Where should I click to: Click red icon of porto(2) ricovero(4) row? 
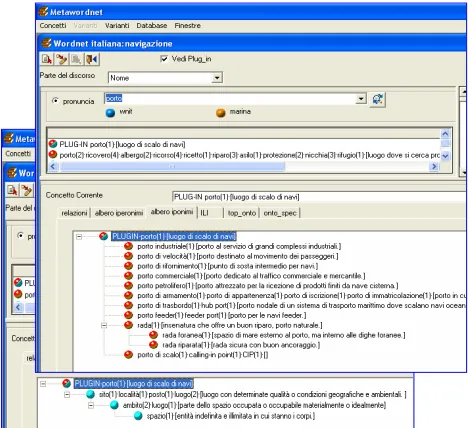point(53,154)
